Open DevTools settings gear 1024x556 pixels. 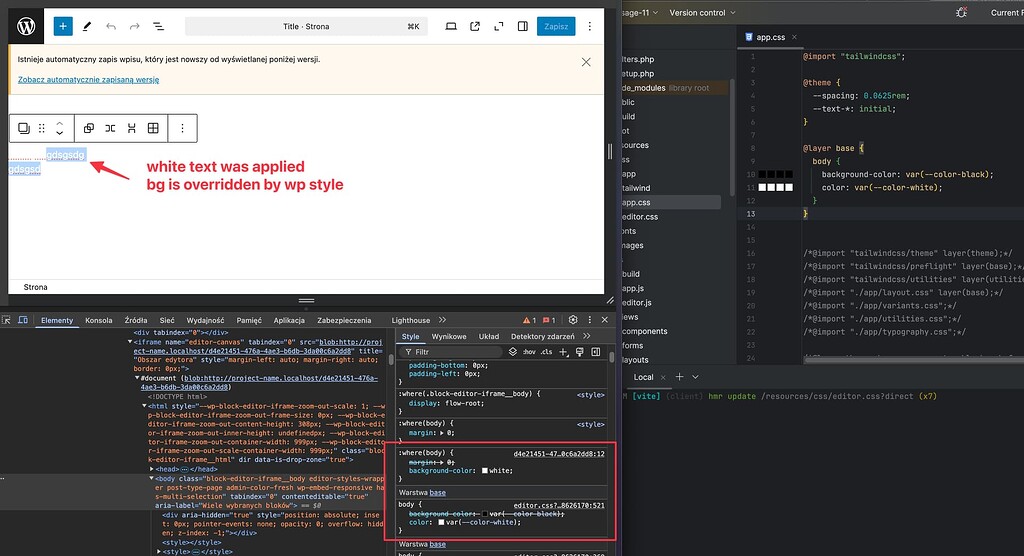coord(573,320)
